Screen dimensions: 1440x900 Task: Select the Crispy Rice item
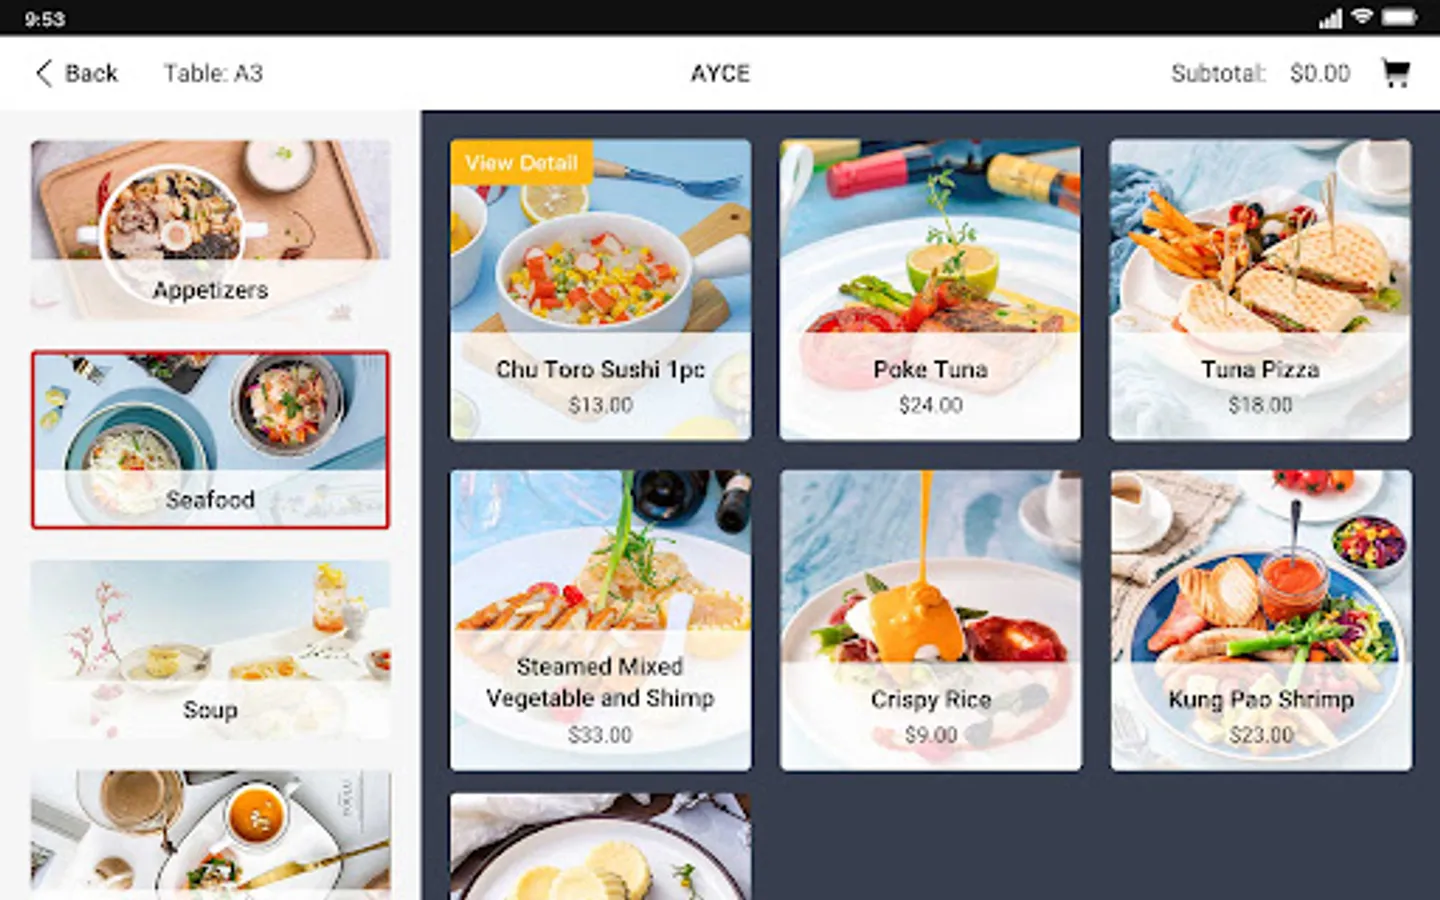[930, 620]
